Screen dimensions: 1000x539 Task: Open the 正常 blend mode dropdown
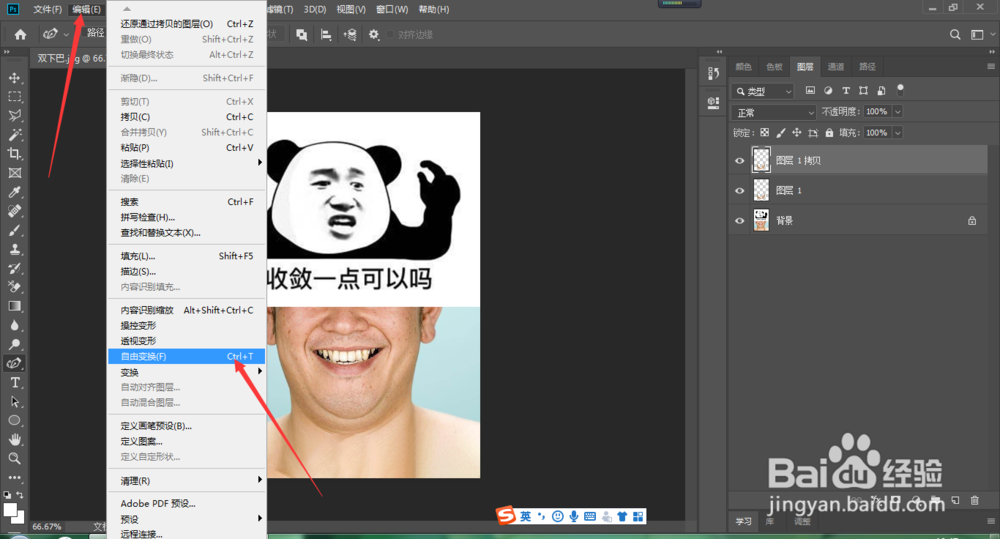pyautogui.click(x=774, y=112)
